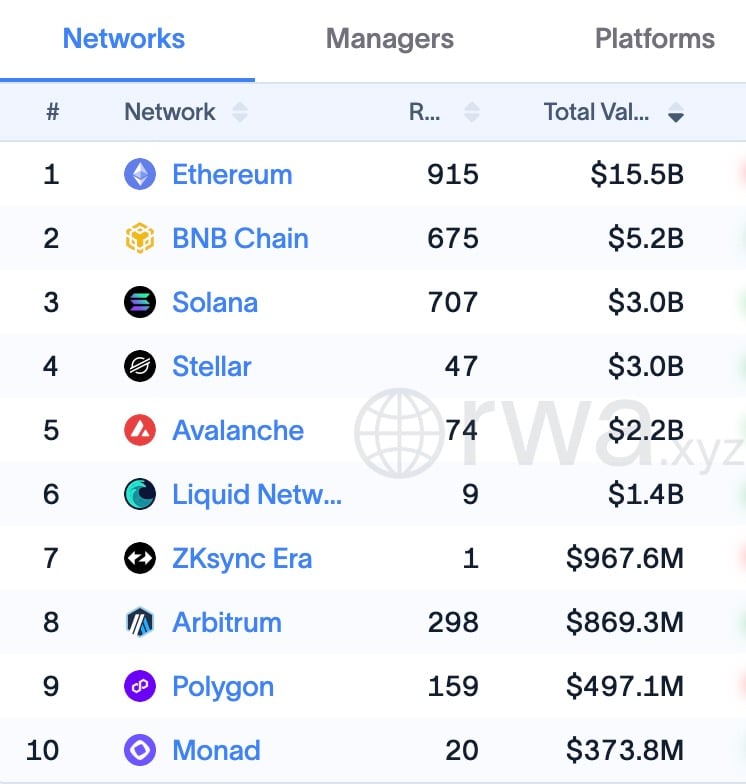The image size is (746, 784).
Task: Switch to the Managers tab
Action: tap(390, 39)
